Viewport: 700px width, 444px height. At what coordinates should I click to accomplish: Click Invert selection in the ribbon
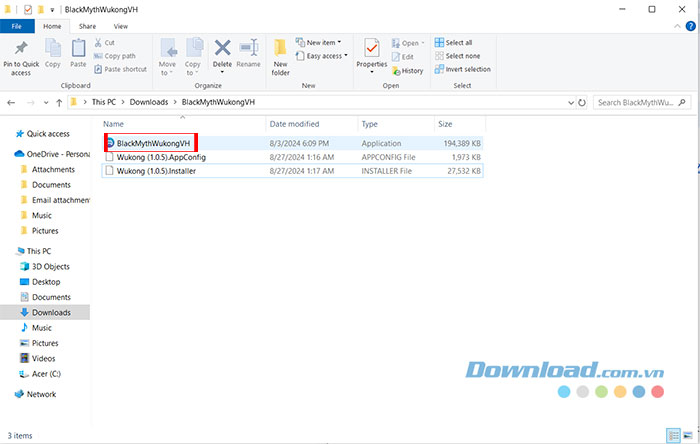[x=462, y=69]
